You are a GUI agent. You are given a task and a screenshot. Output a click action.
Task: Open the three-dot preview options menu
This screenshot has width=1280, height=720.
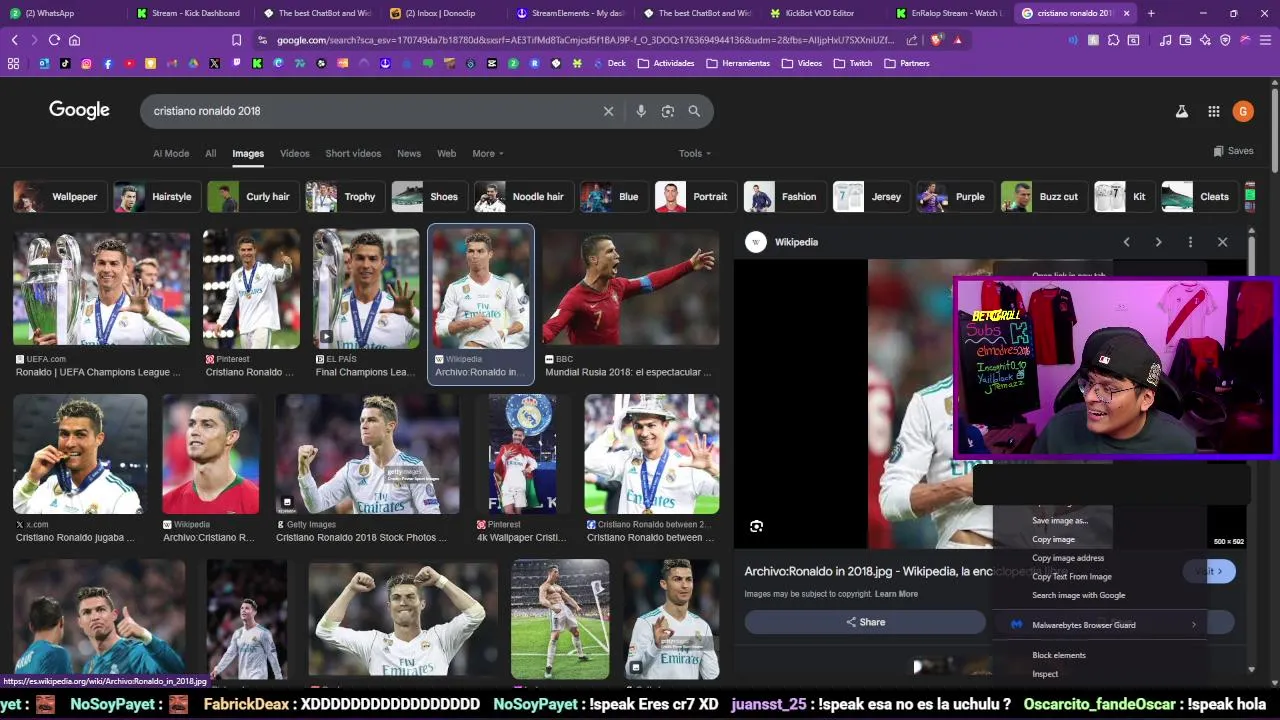coord(1190,242)
